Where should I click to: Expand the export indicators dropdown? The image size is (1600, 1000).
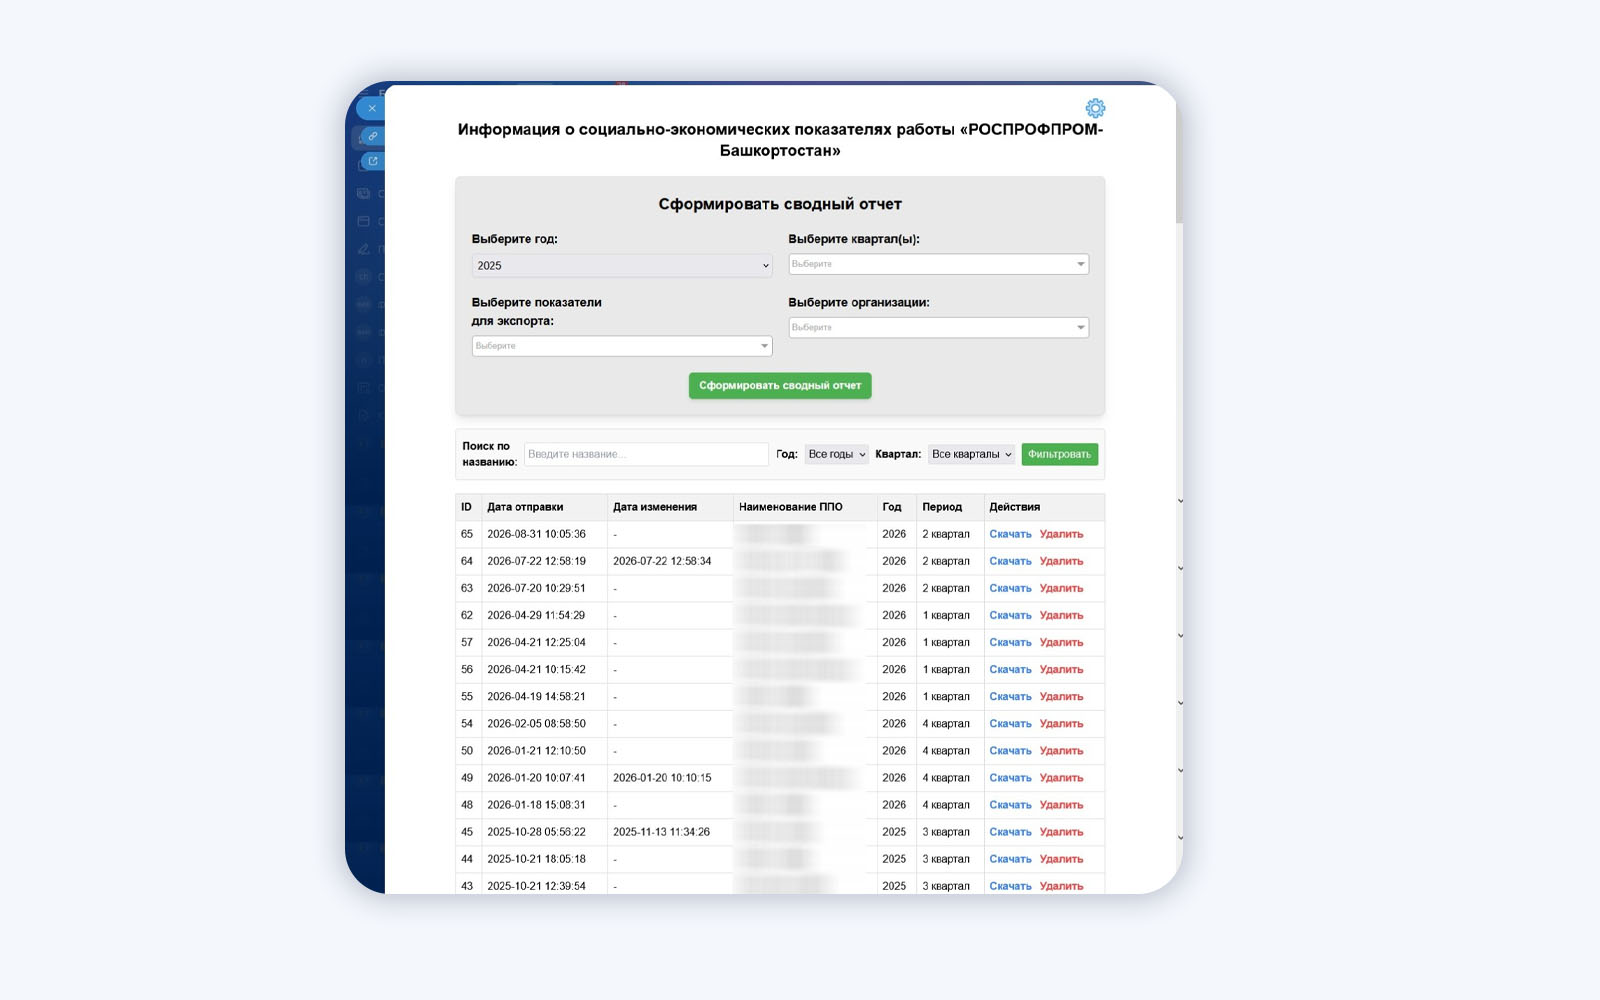pyautogui.click(x=622, y=346)
